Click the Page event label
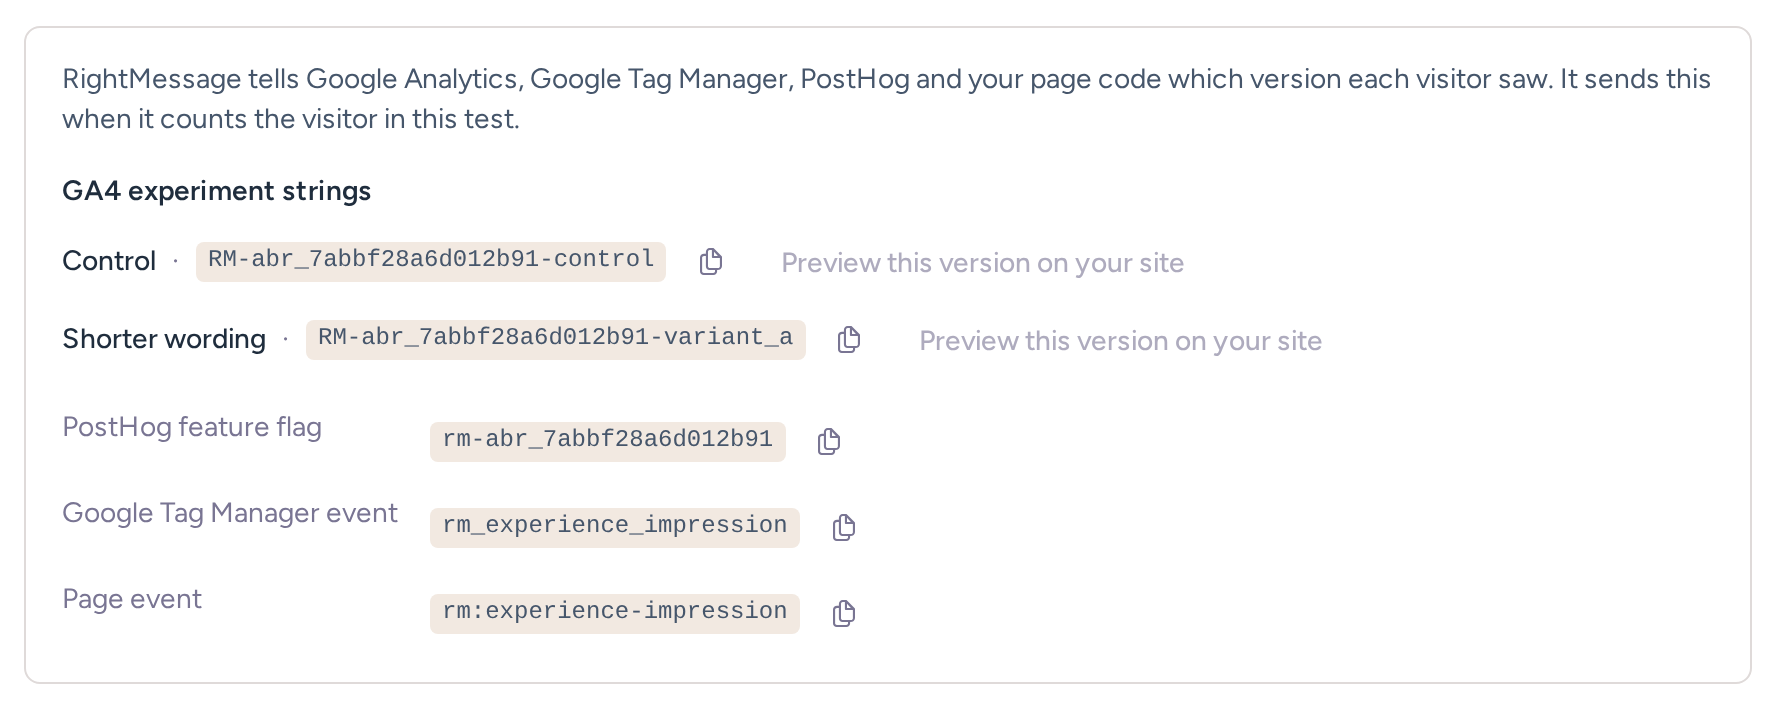The width and height of the screenshot is (1776, 706). pos(132,599)
